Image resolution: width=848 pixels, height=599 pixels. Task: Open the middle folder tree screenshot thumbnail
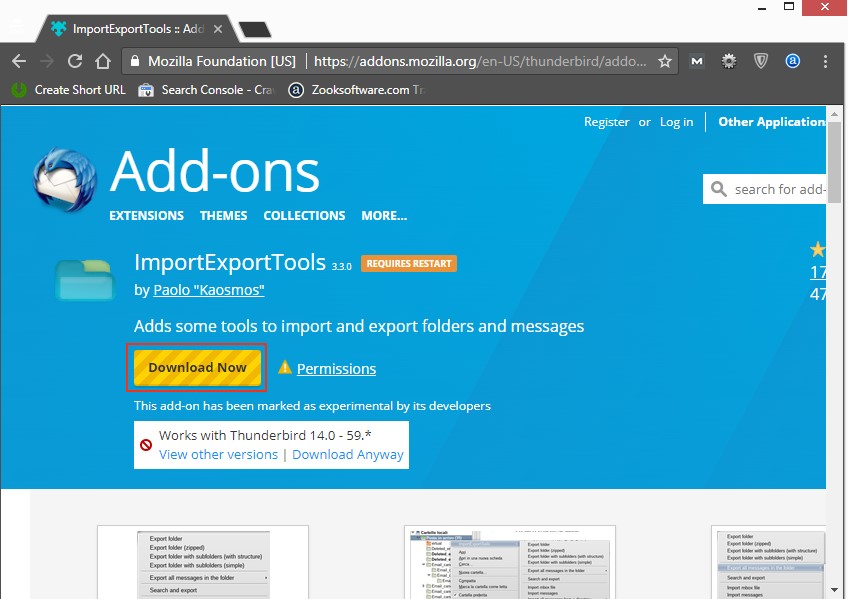[509, 562]
